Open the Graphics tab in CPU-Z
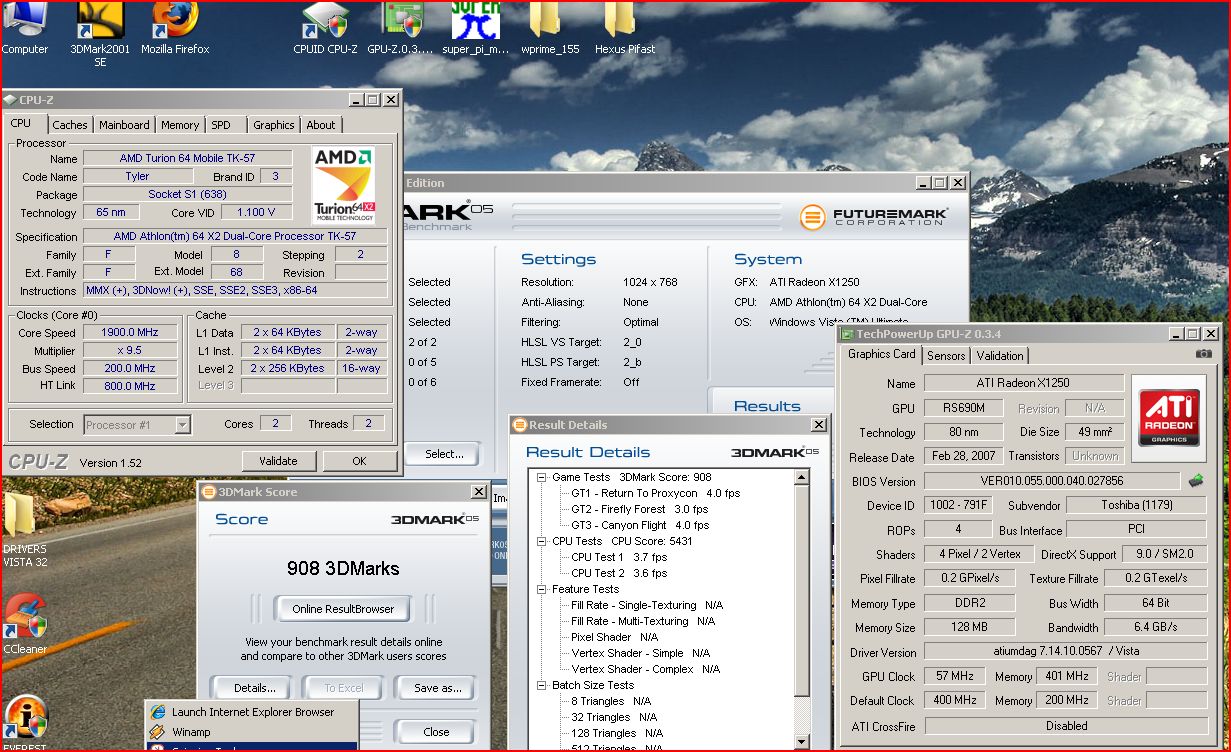 pyautogui.click(x=273, y=125)
